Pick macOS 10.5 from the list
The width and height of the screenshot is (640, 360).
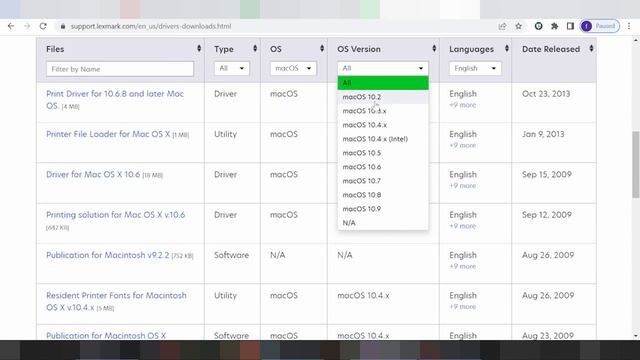(x=383, y=153)
